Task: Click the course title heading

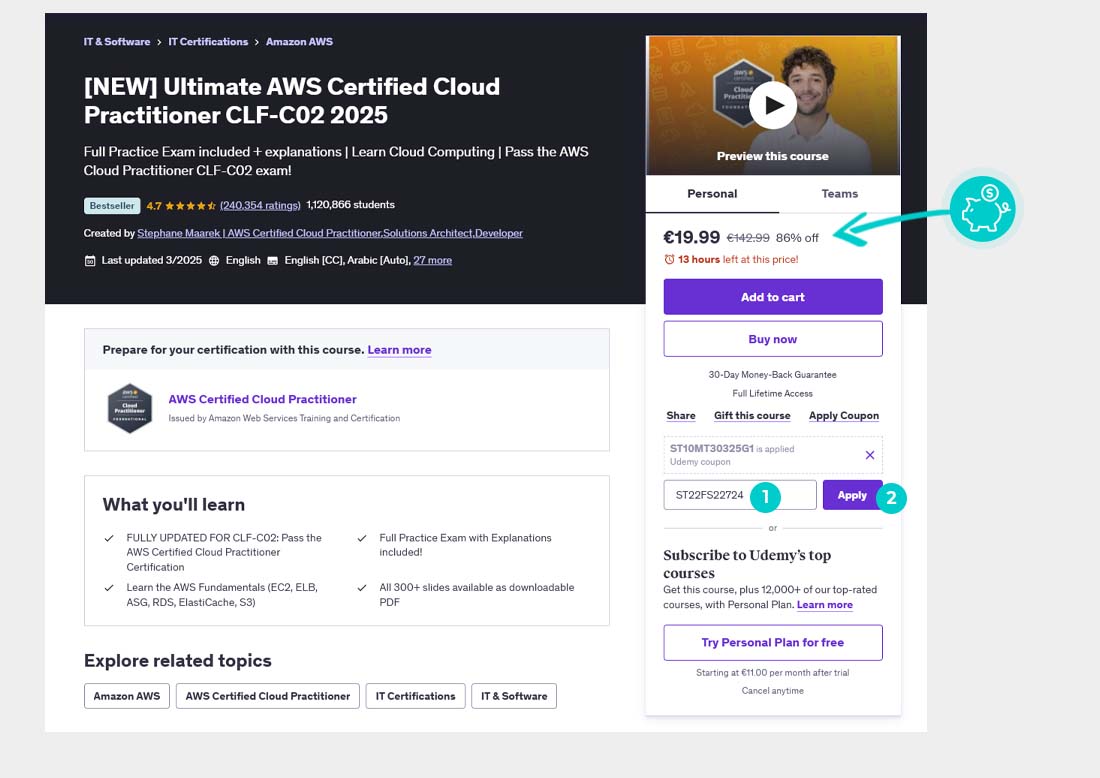Action: click(292, 100)
